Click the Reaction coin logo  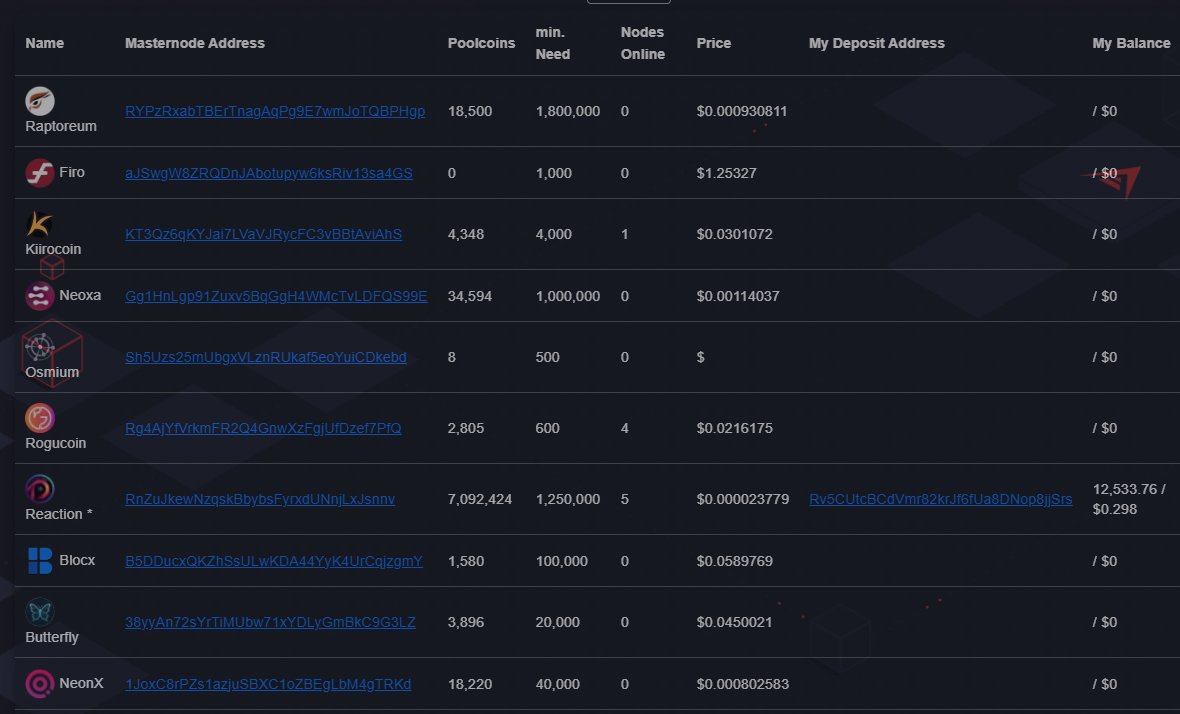(40, 489)
